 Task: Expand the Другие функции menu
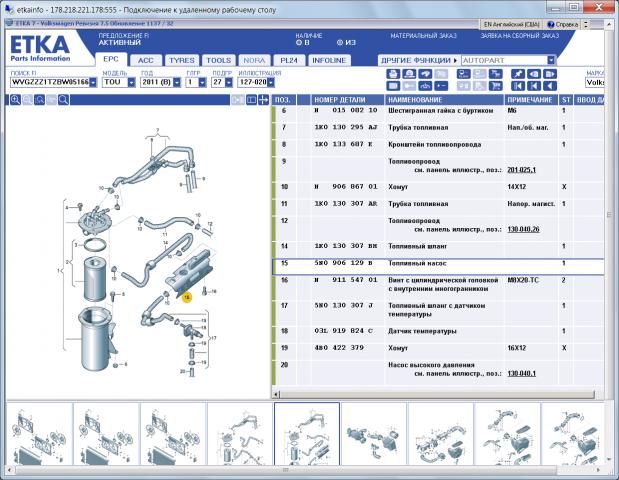coord(419,60)
